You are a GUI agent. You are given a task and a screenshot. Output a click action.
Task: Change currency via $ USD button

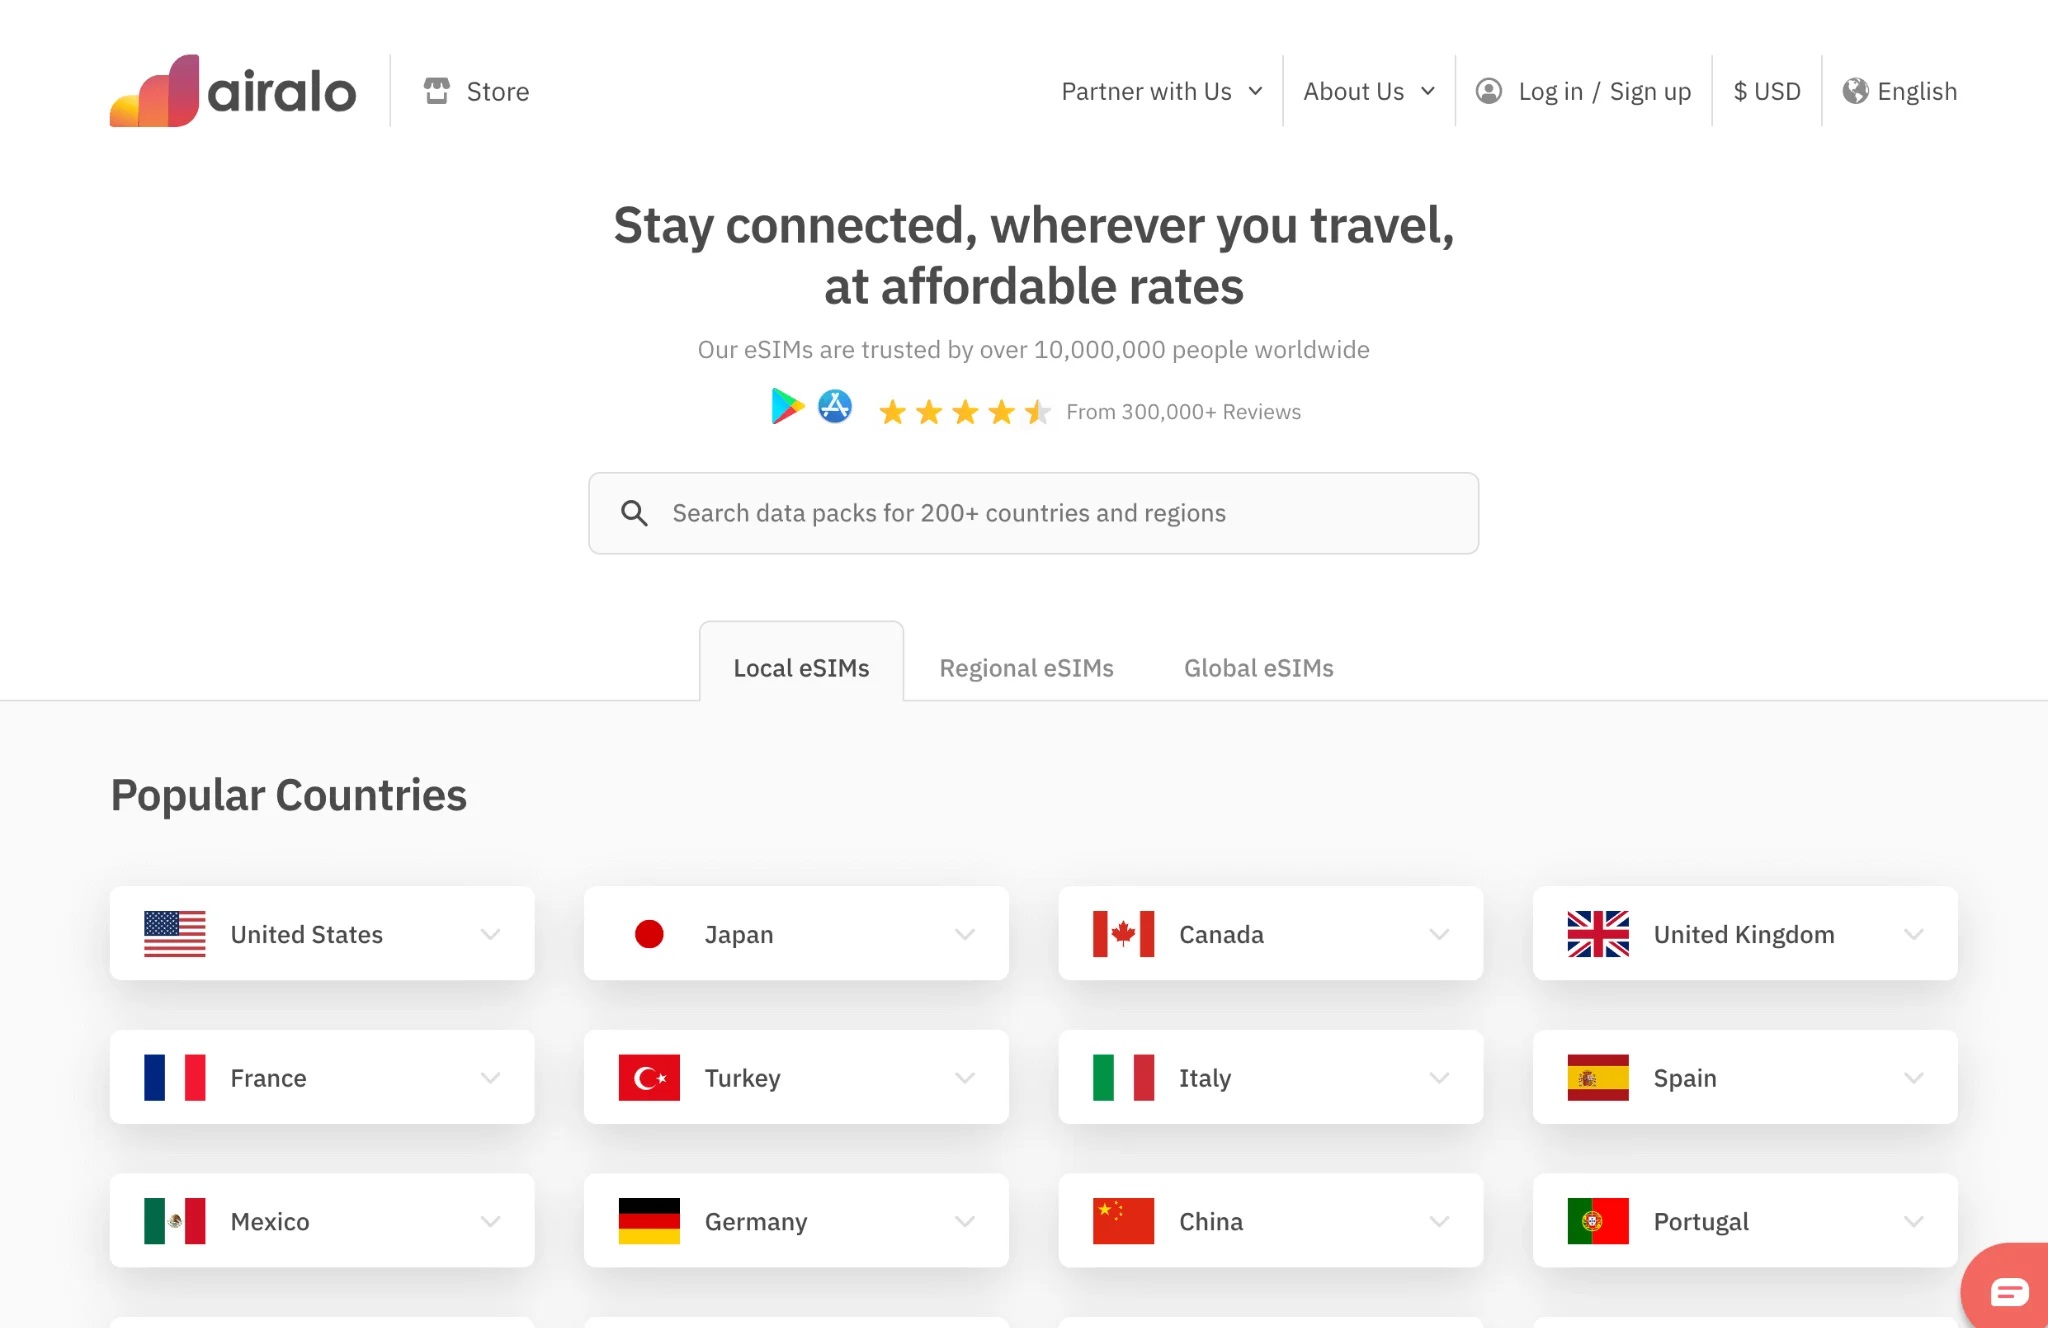tap(1766, 91)
